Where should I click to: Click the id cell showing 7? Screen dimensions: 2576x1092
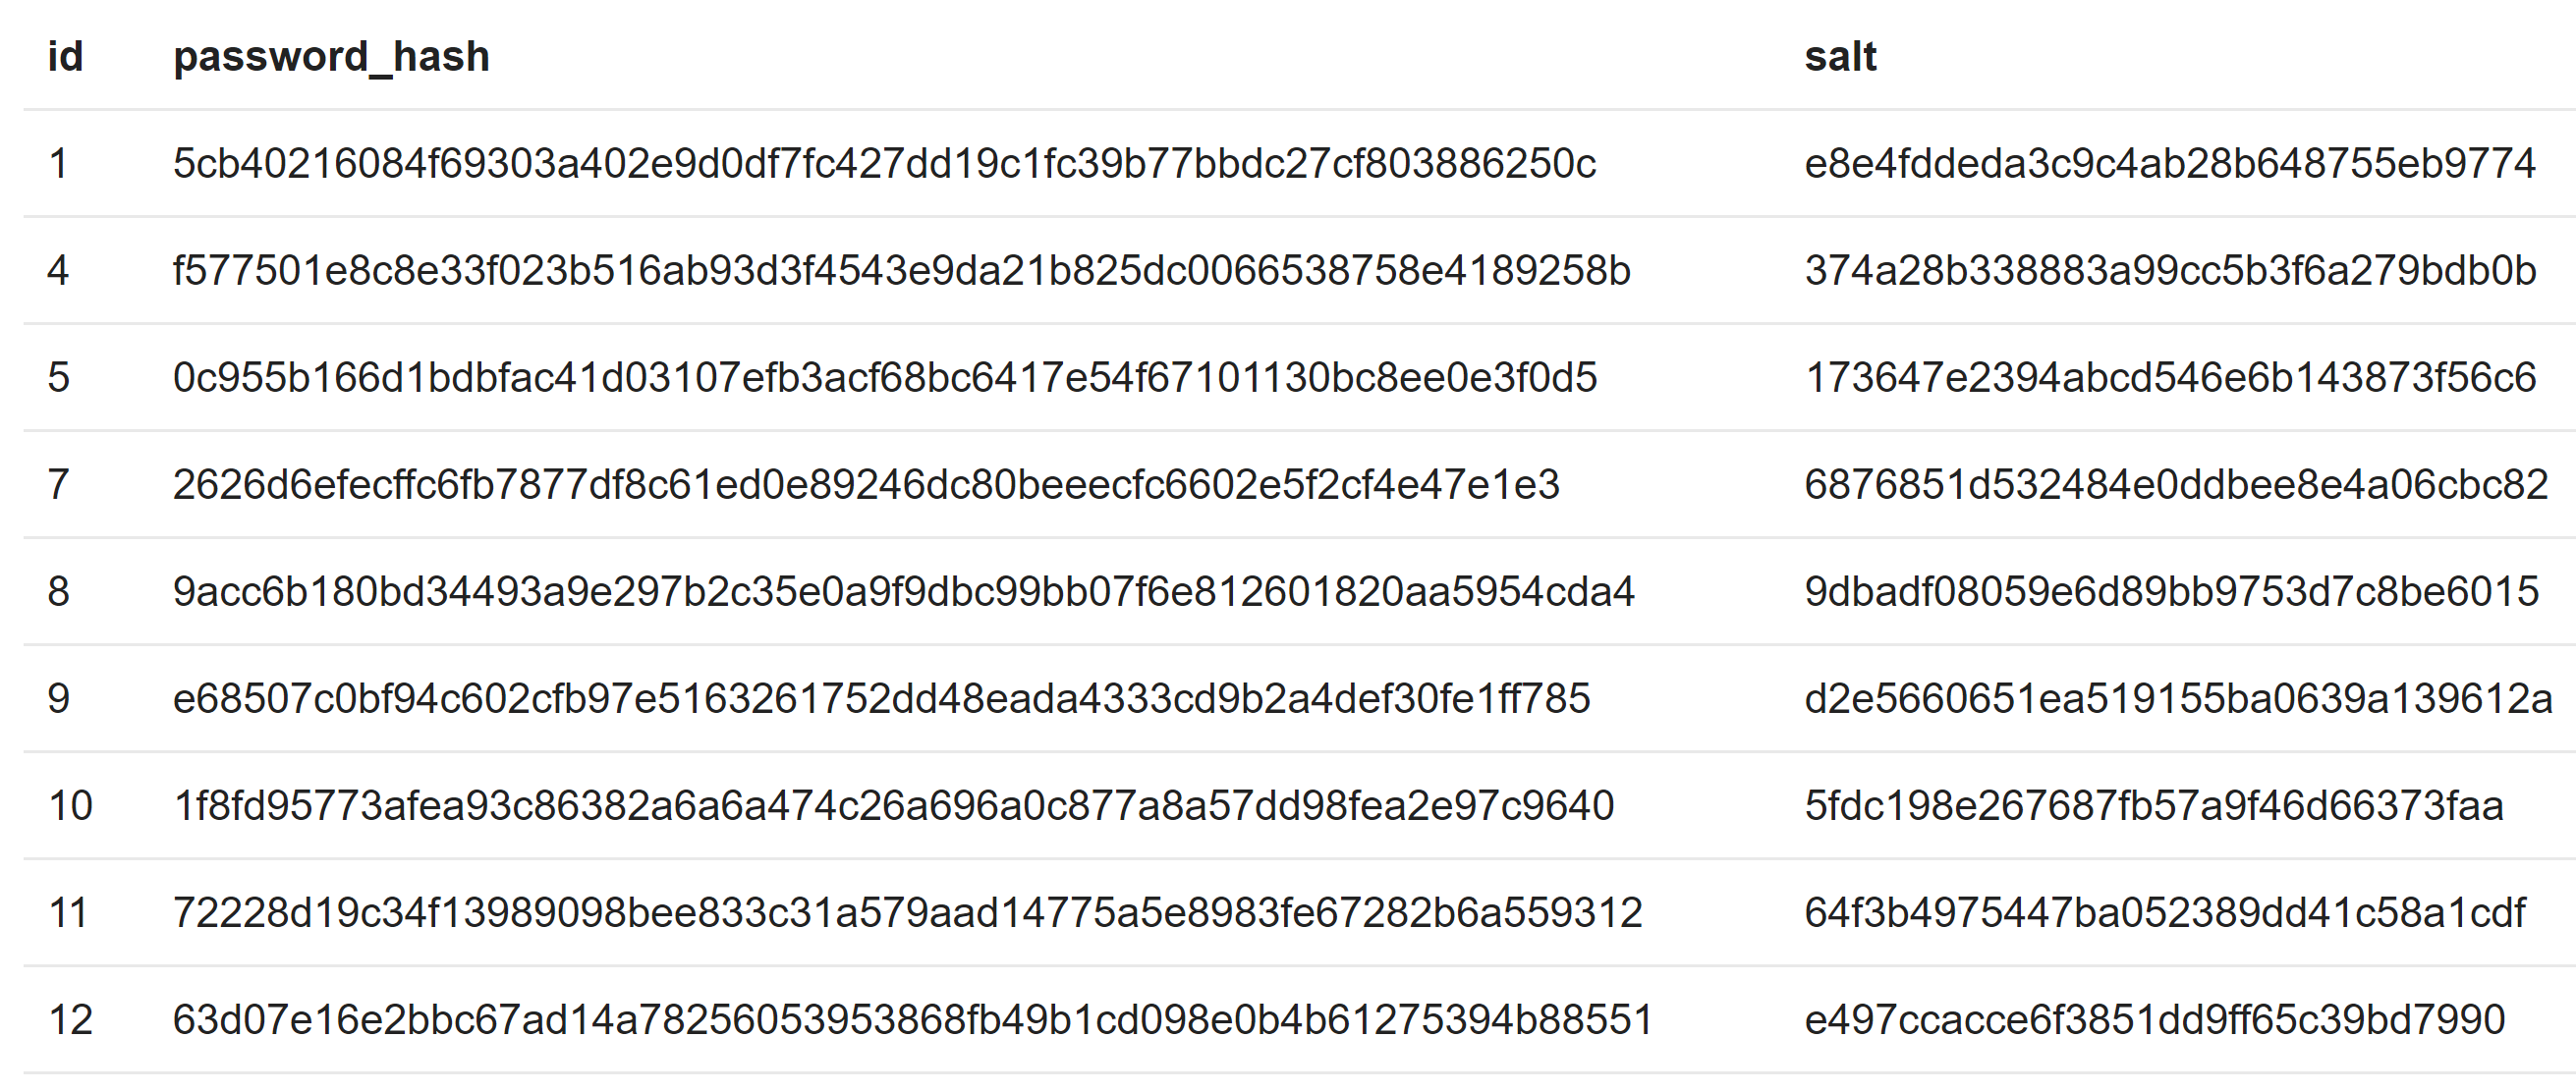click(58, 485)
